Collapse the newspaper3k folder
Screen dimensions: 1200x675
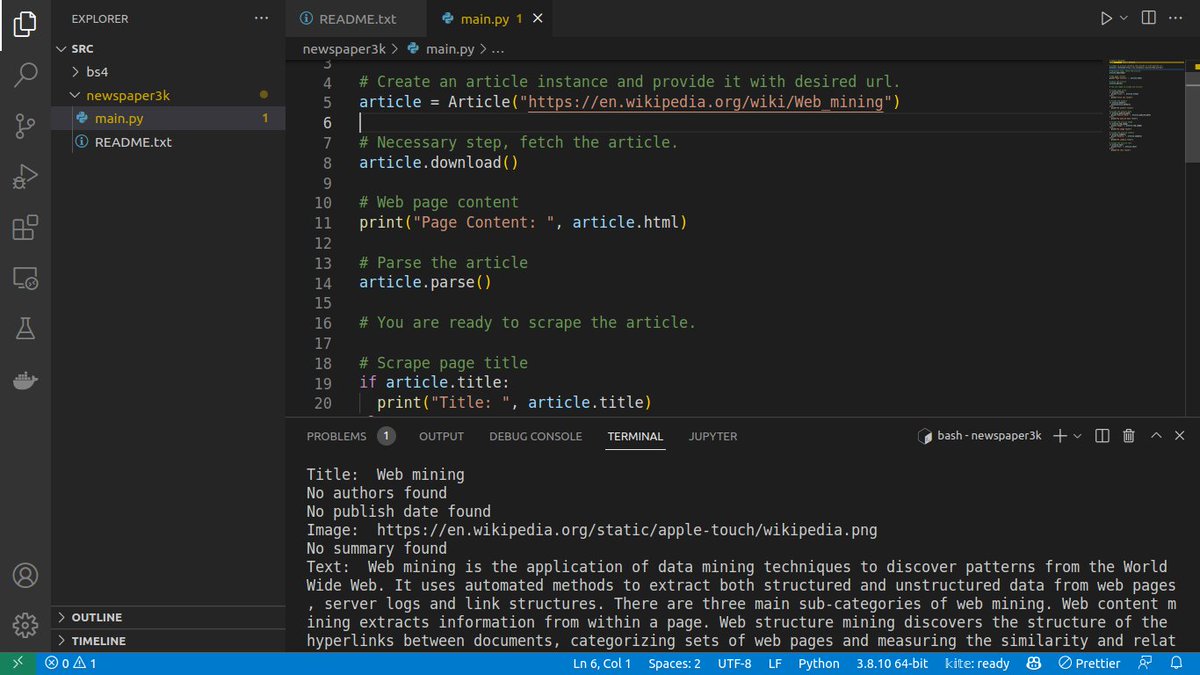coord(168,96)
